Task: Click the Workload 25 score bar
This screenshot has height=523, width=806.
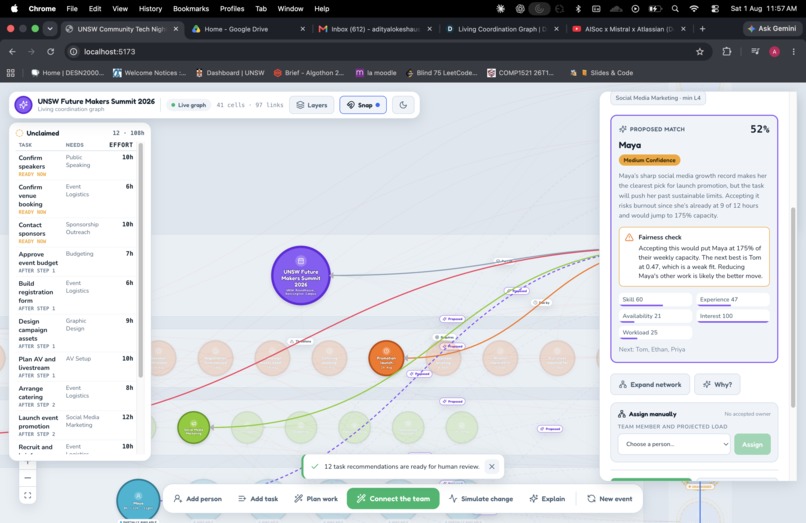Action: [x=655, y=333]
